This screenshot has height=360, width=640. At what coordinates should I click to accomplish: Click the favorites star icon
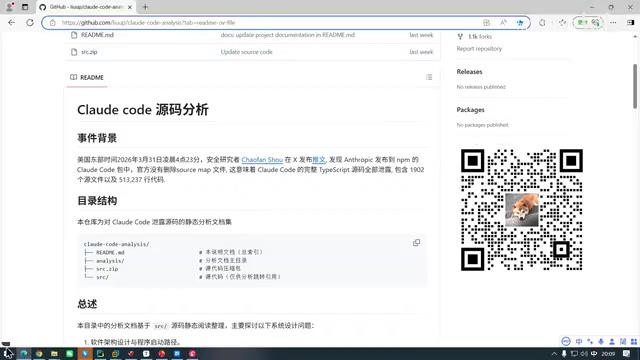click(520, 22)
